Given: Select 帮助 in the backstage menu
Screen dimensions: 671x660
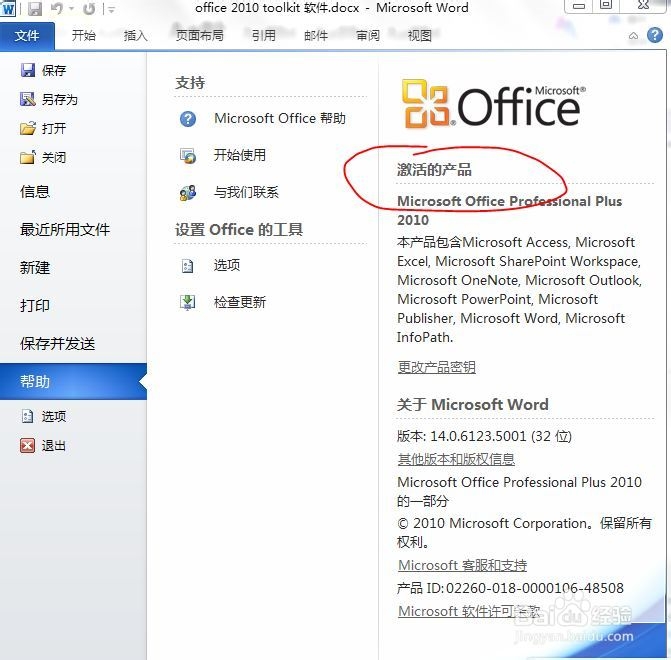Looking at the screenshot, I should pos(73,381).
